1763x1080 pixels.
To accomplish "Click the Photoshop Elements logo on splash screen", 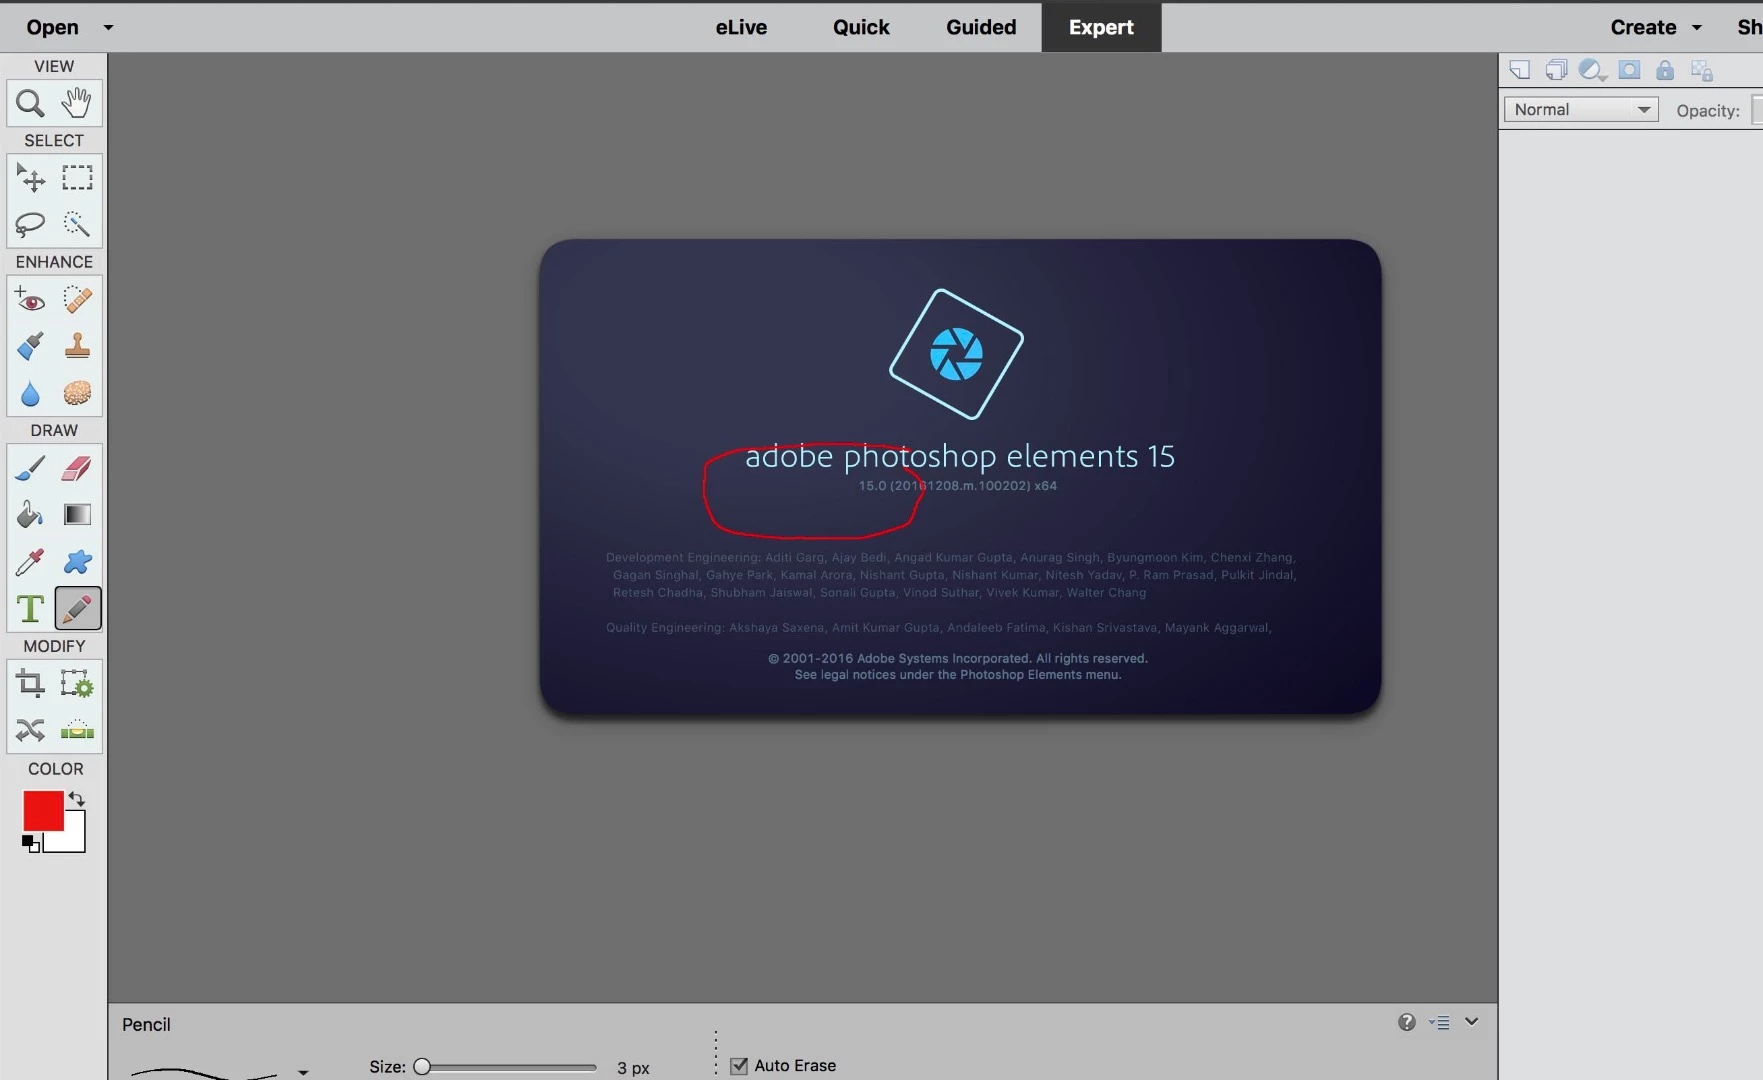I will pos(956,354).
